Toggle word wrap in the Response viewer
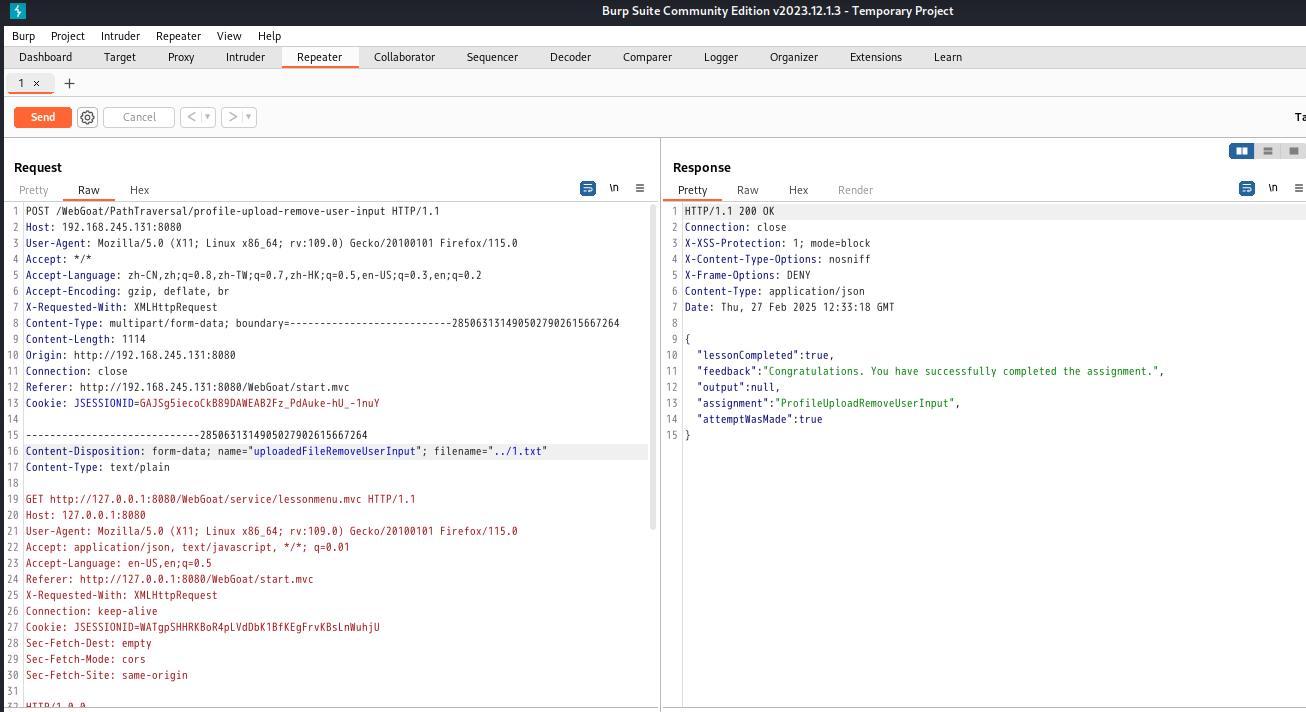Screen dimensions: 1306x712 point(1247,188)
